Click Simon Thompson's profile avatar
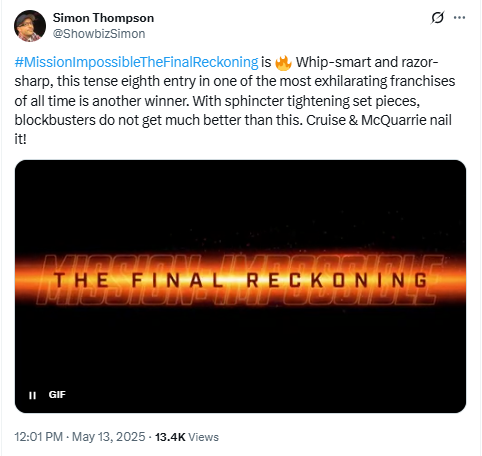 30,26
